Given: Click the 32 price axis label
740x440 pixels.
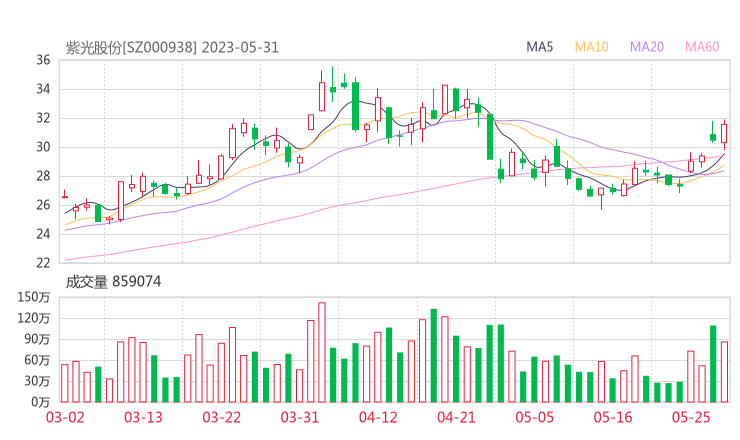Looking at the screenshot, I should point(43,118).
